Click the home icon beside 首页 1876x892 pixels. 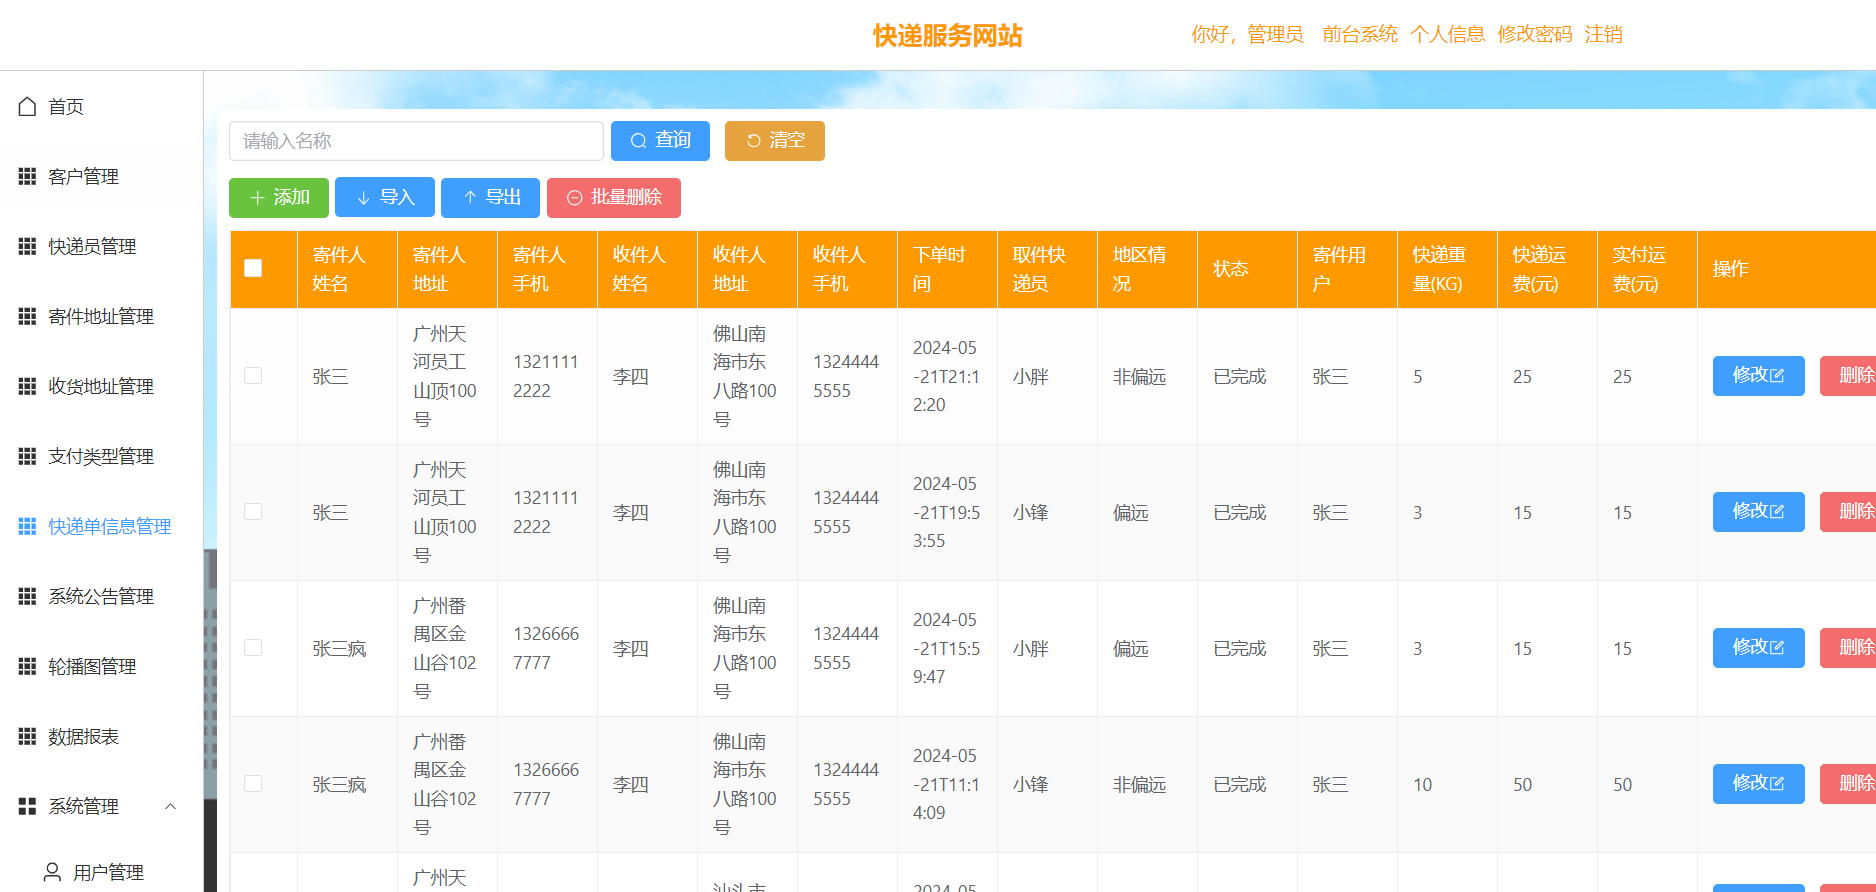[27, 106]
